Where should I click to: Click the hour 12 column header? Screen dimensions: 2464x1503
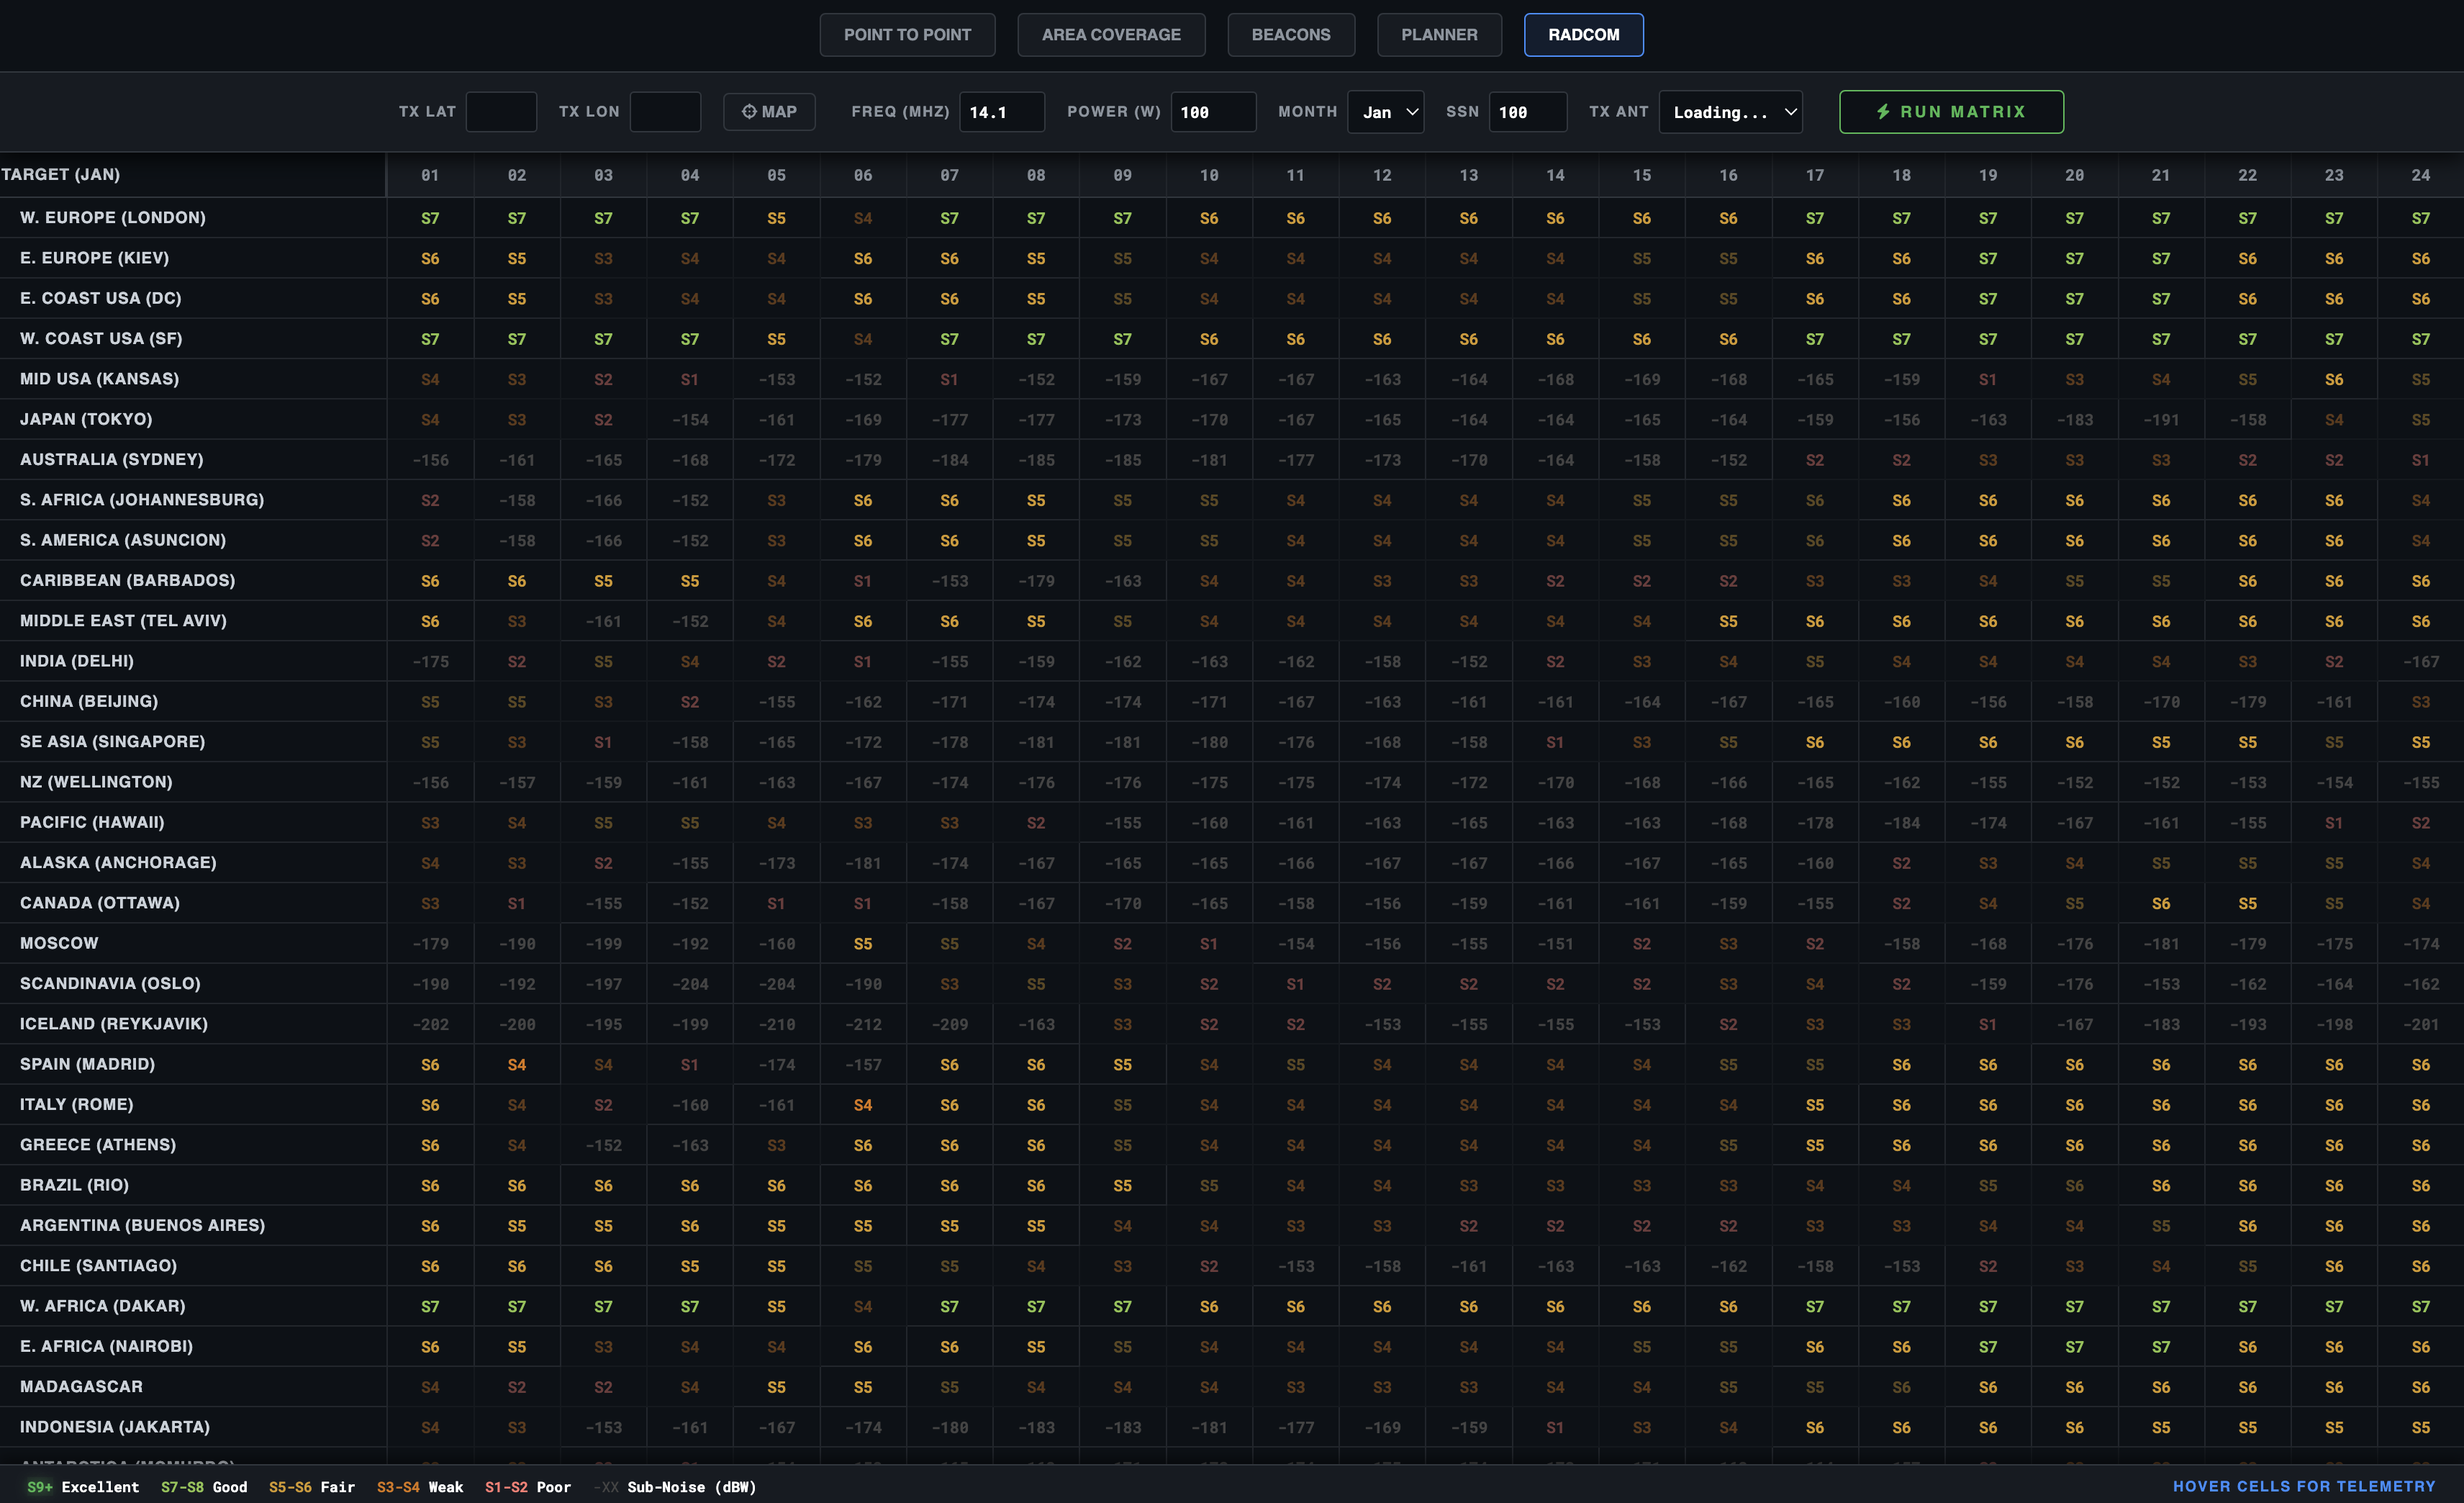(x=1382, y=175)
